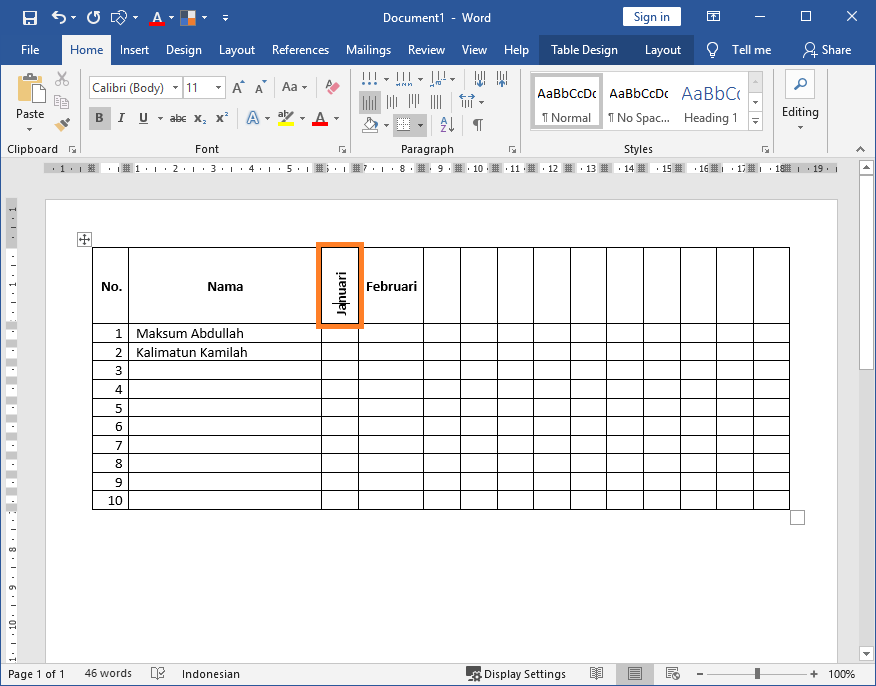876x686 pixels.
Task: Decrease the paragraph indent
Action: coord(479,79)
